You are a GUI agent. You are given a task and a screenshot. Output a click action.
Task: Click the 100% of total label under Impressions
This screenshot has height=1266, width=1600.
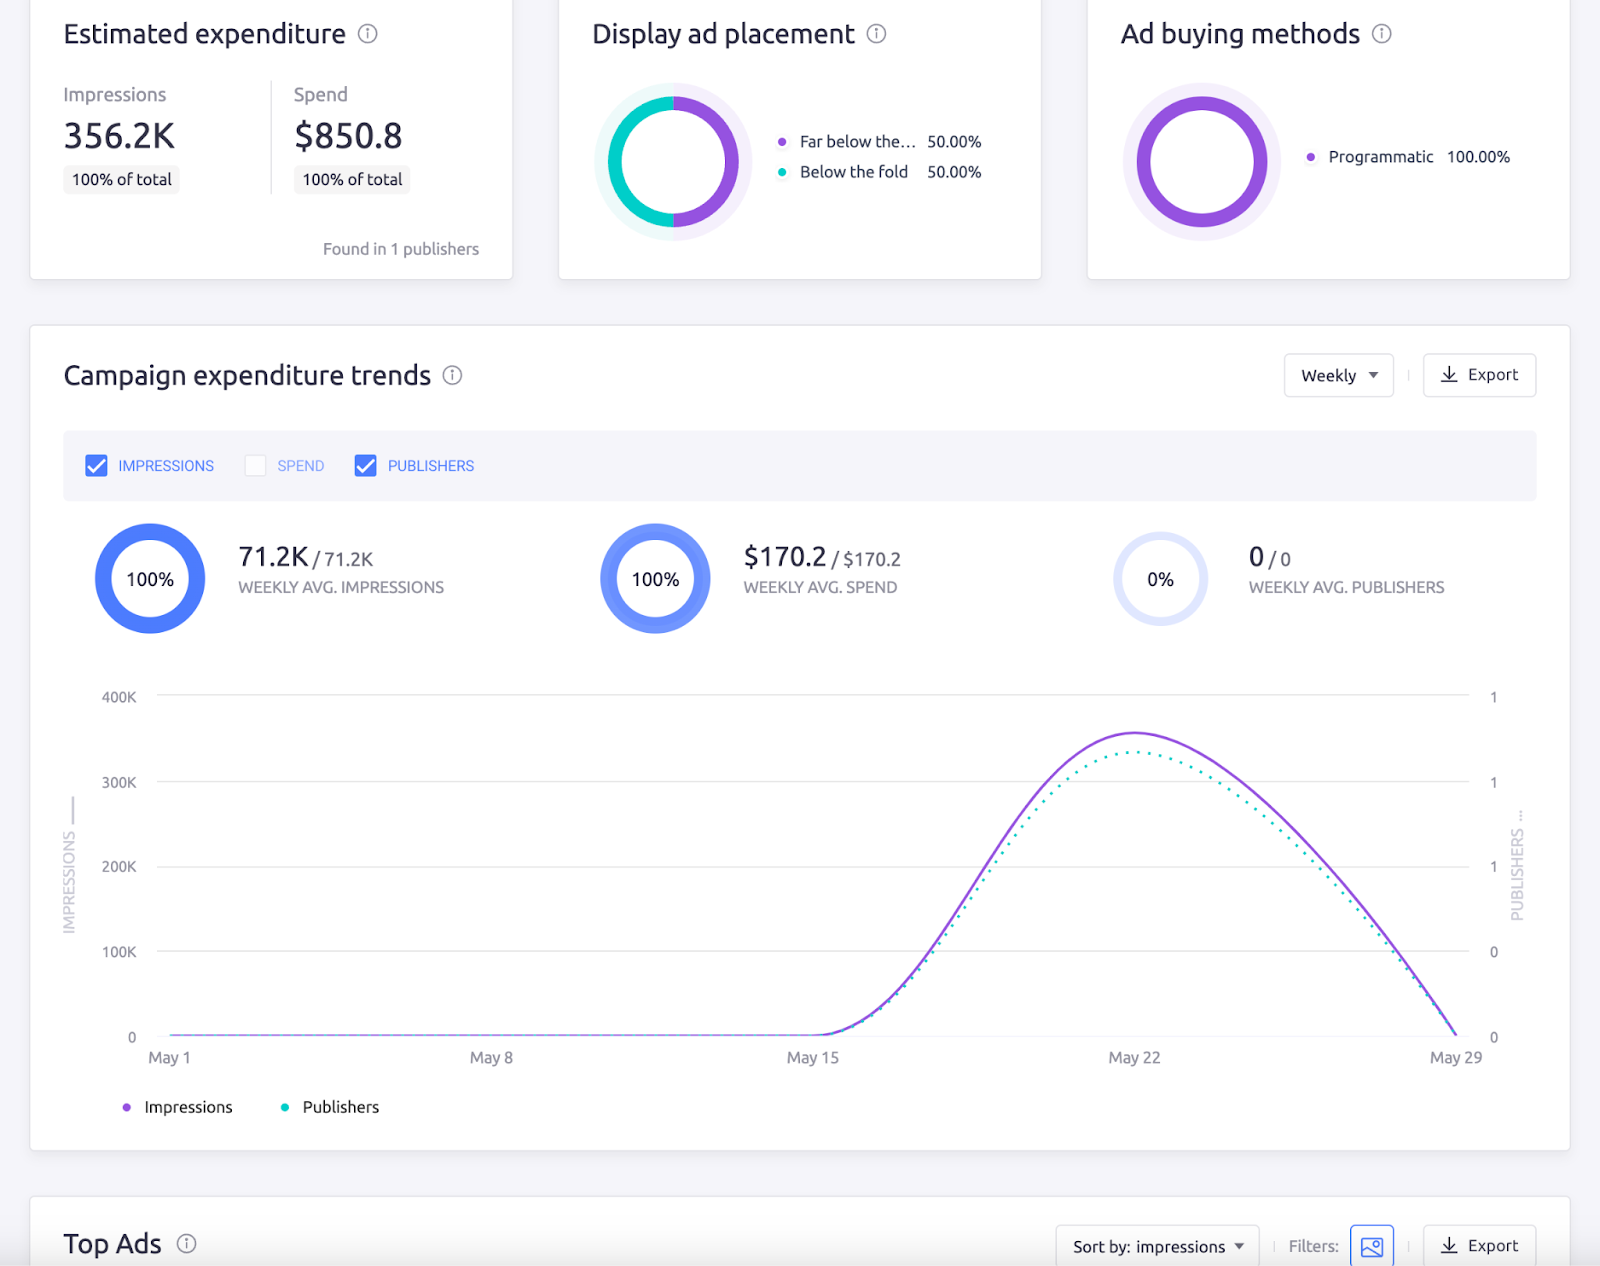[122, 180]
